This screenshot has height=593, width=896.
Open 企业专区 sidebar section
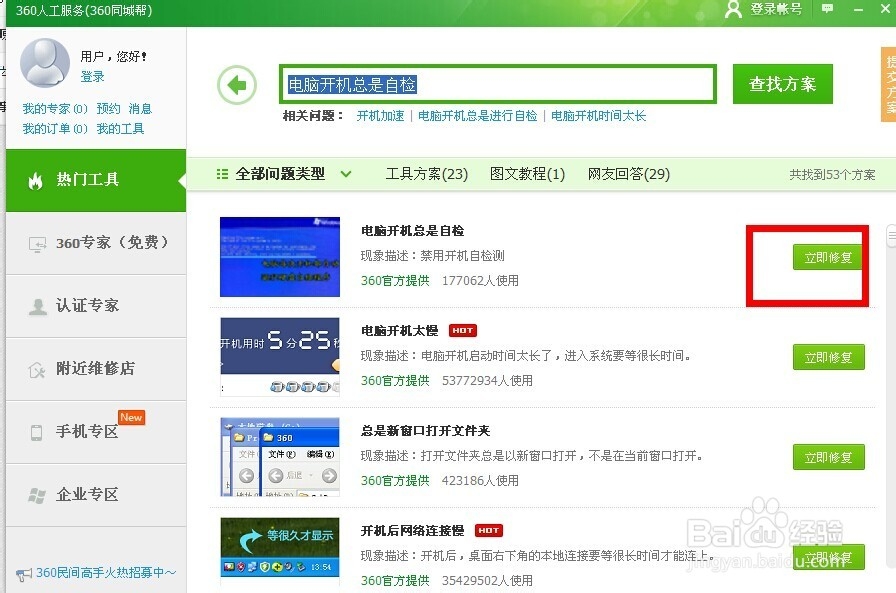[x=96, y=495]
